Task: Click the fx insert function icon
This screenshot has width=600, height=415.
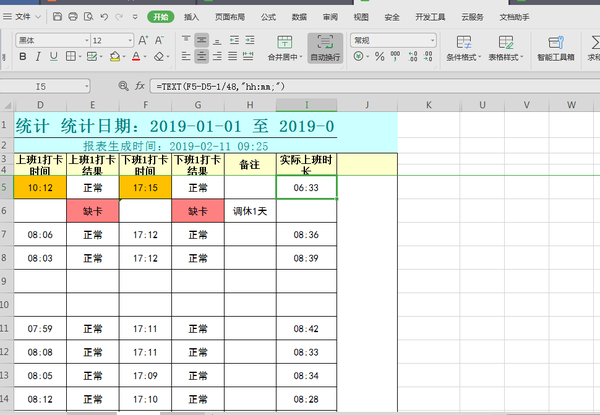Action: coord(140,86)
